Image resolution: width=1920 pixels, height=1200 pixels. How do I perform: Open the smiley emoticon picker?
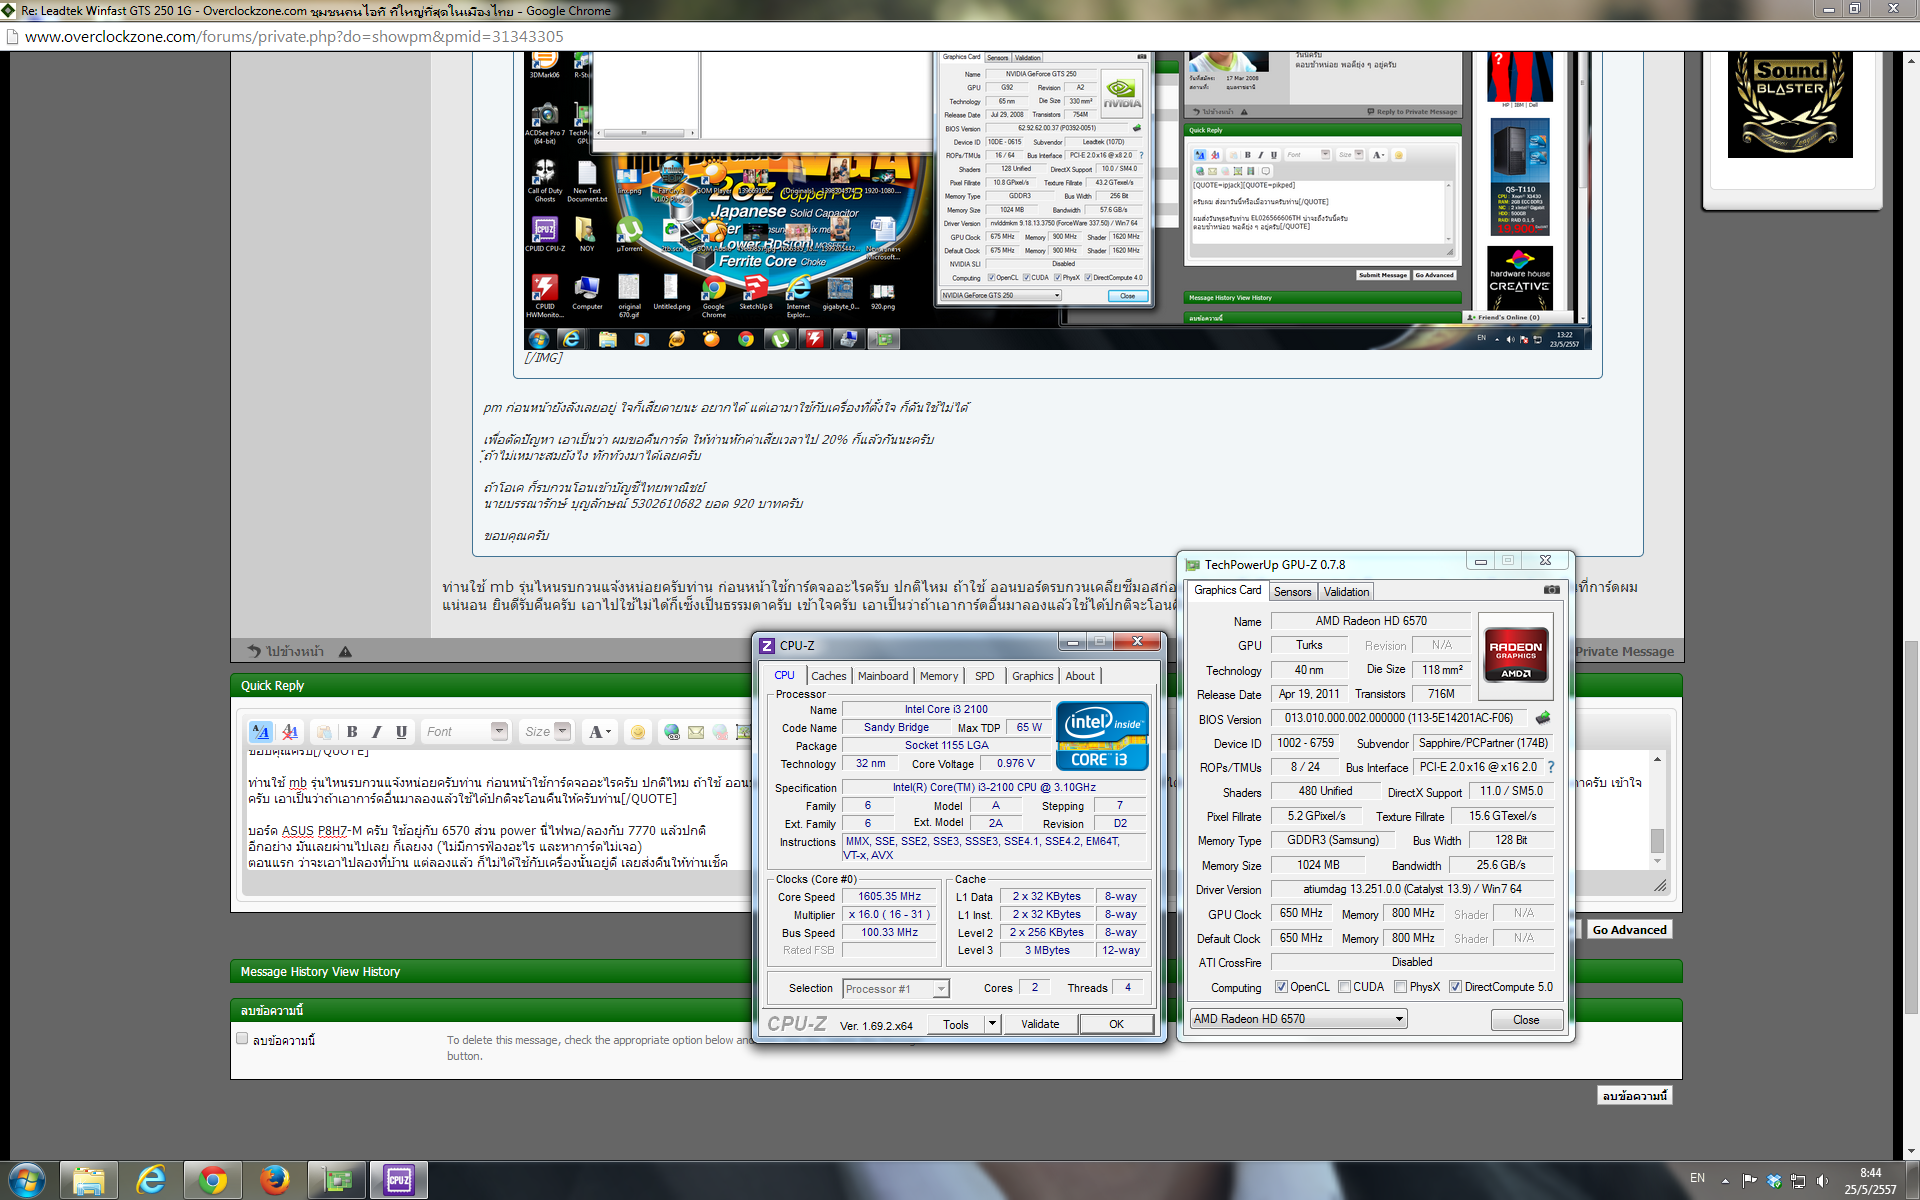(x=637, y=732)
